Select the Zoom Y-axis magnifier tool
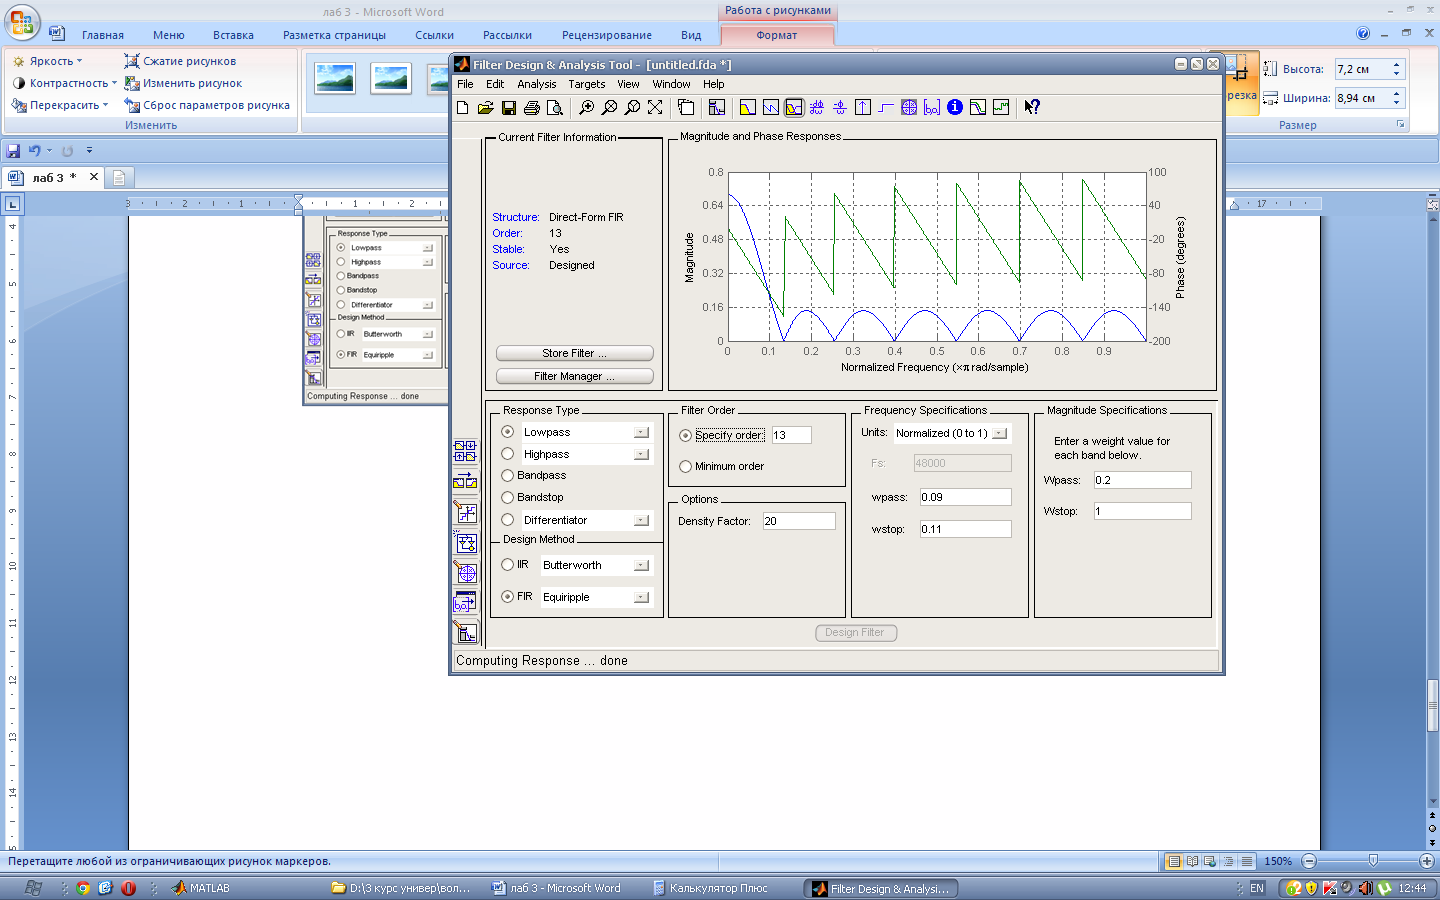The image size is (1440, 900). (632, 107)
